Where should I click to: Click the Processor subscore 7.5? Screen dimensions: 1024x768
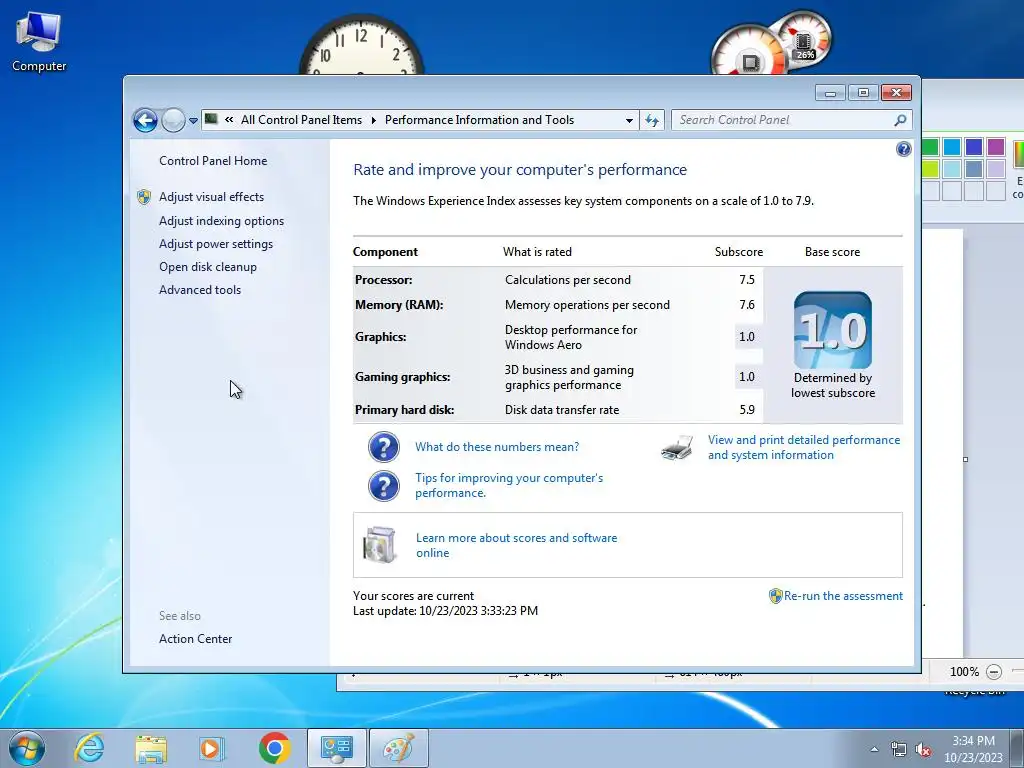click(x=747, y=280)
